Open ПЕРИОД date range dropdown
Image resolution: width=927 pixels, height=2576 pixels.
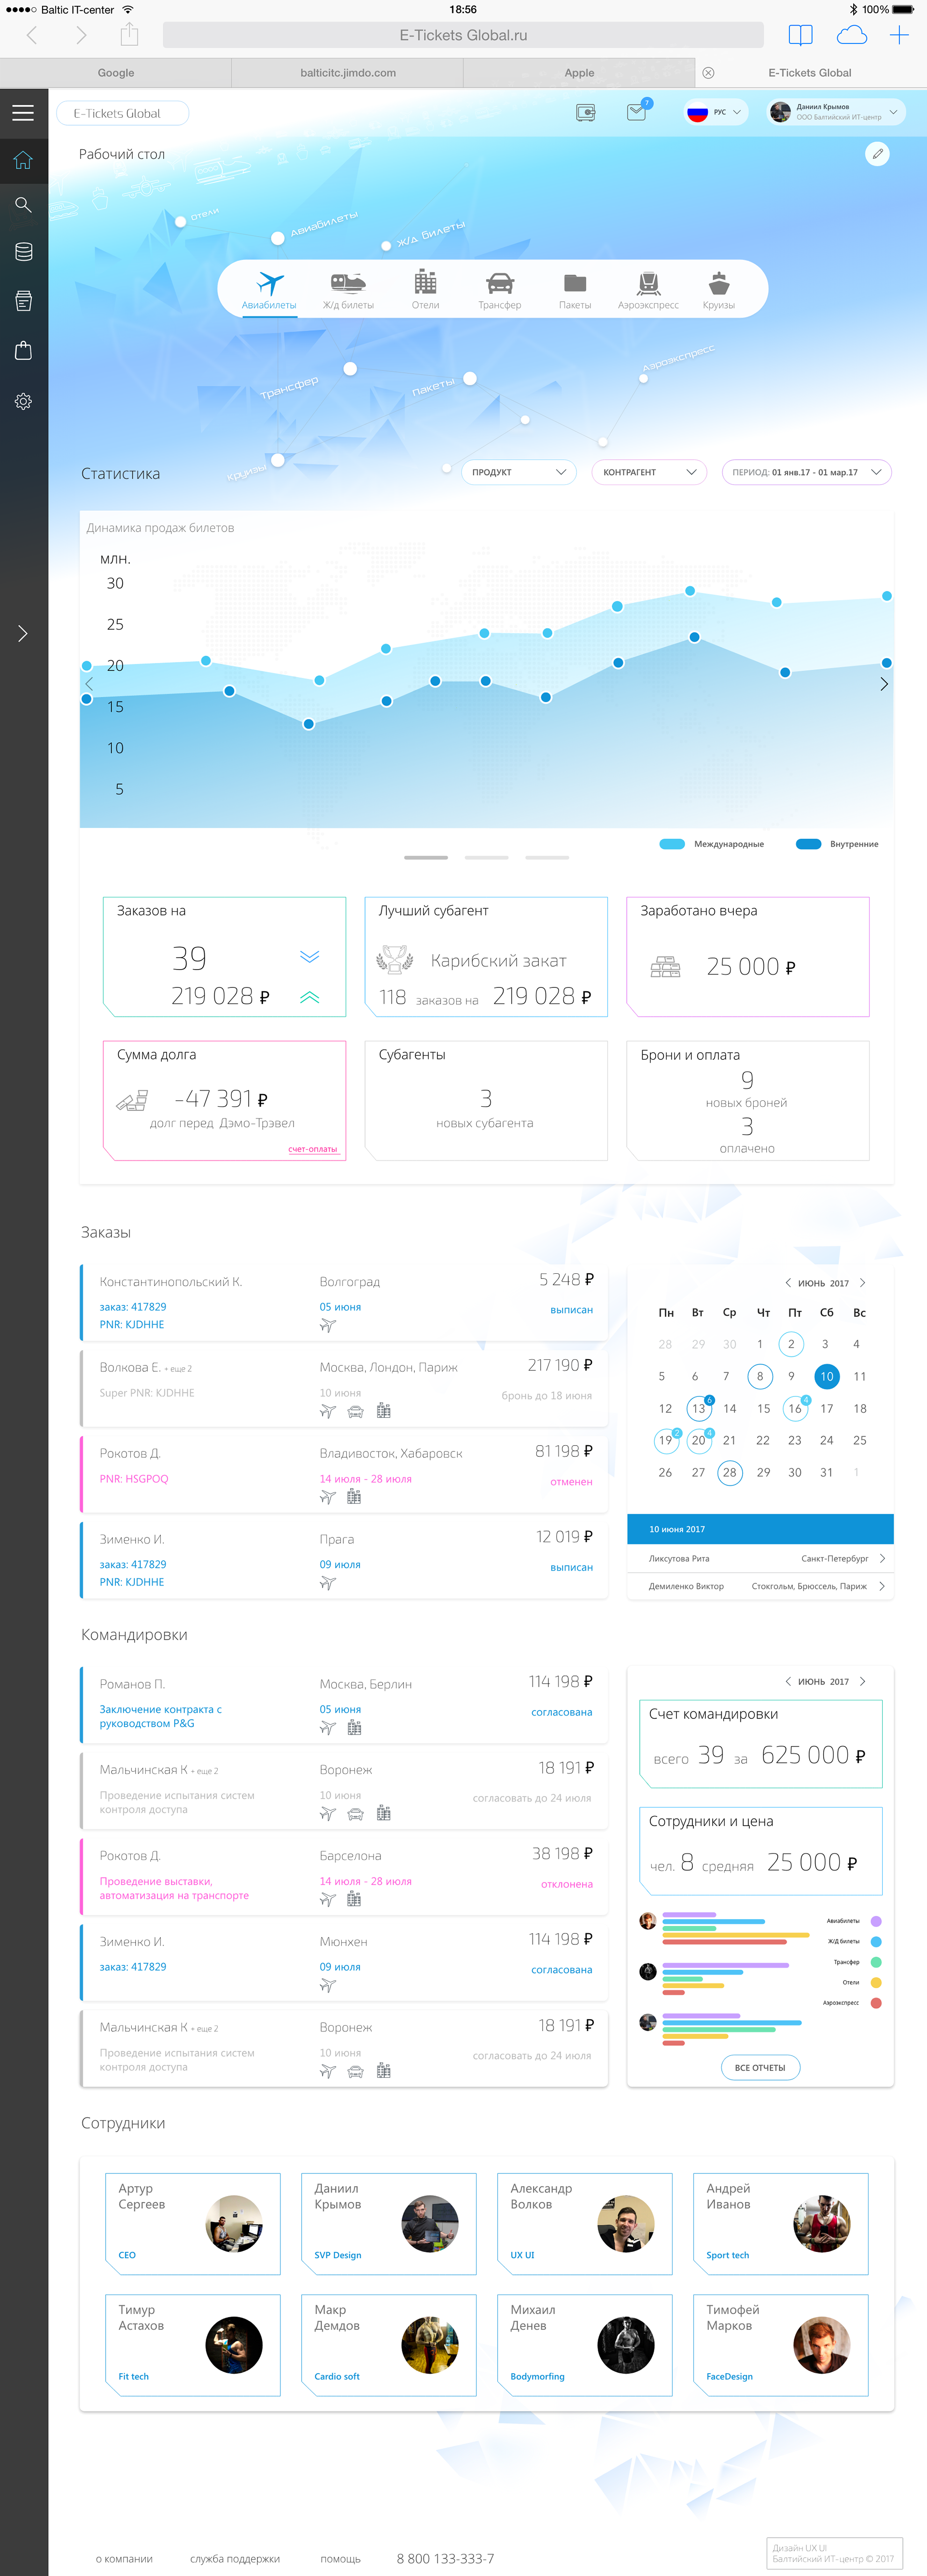[806, 472]
